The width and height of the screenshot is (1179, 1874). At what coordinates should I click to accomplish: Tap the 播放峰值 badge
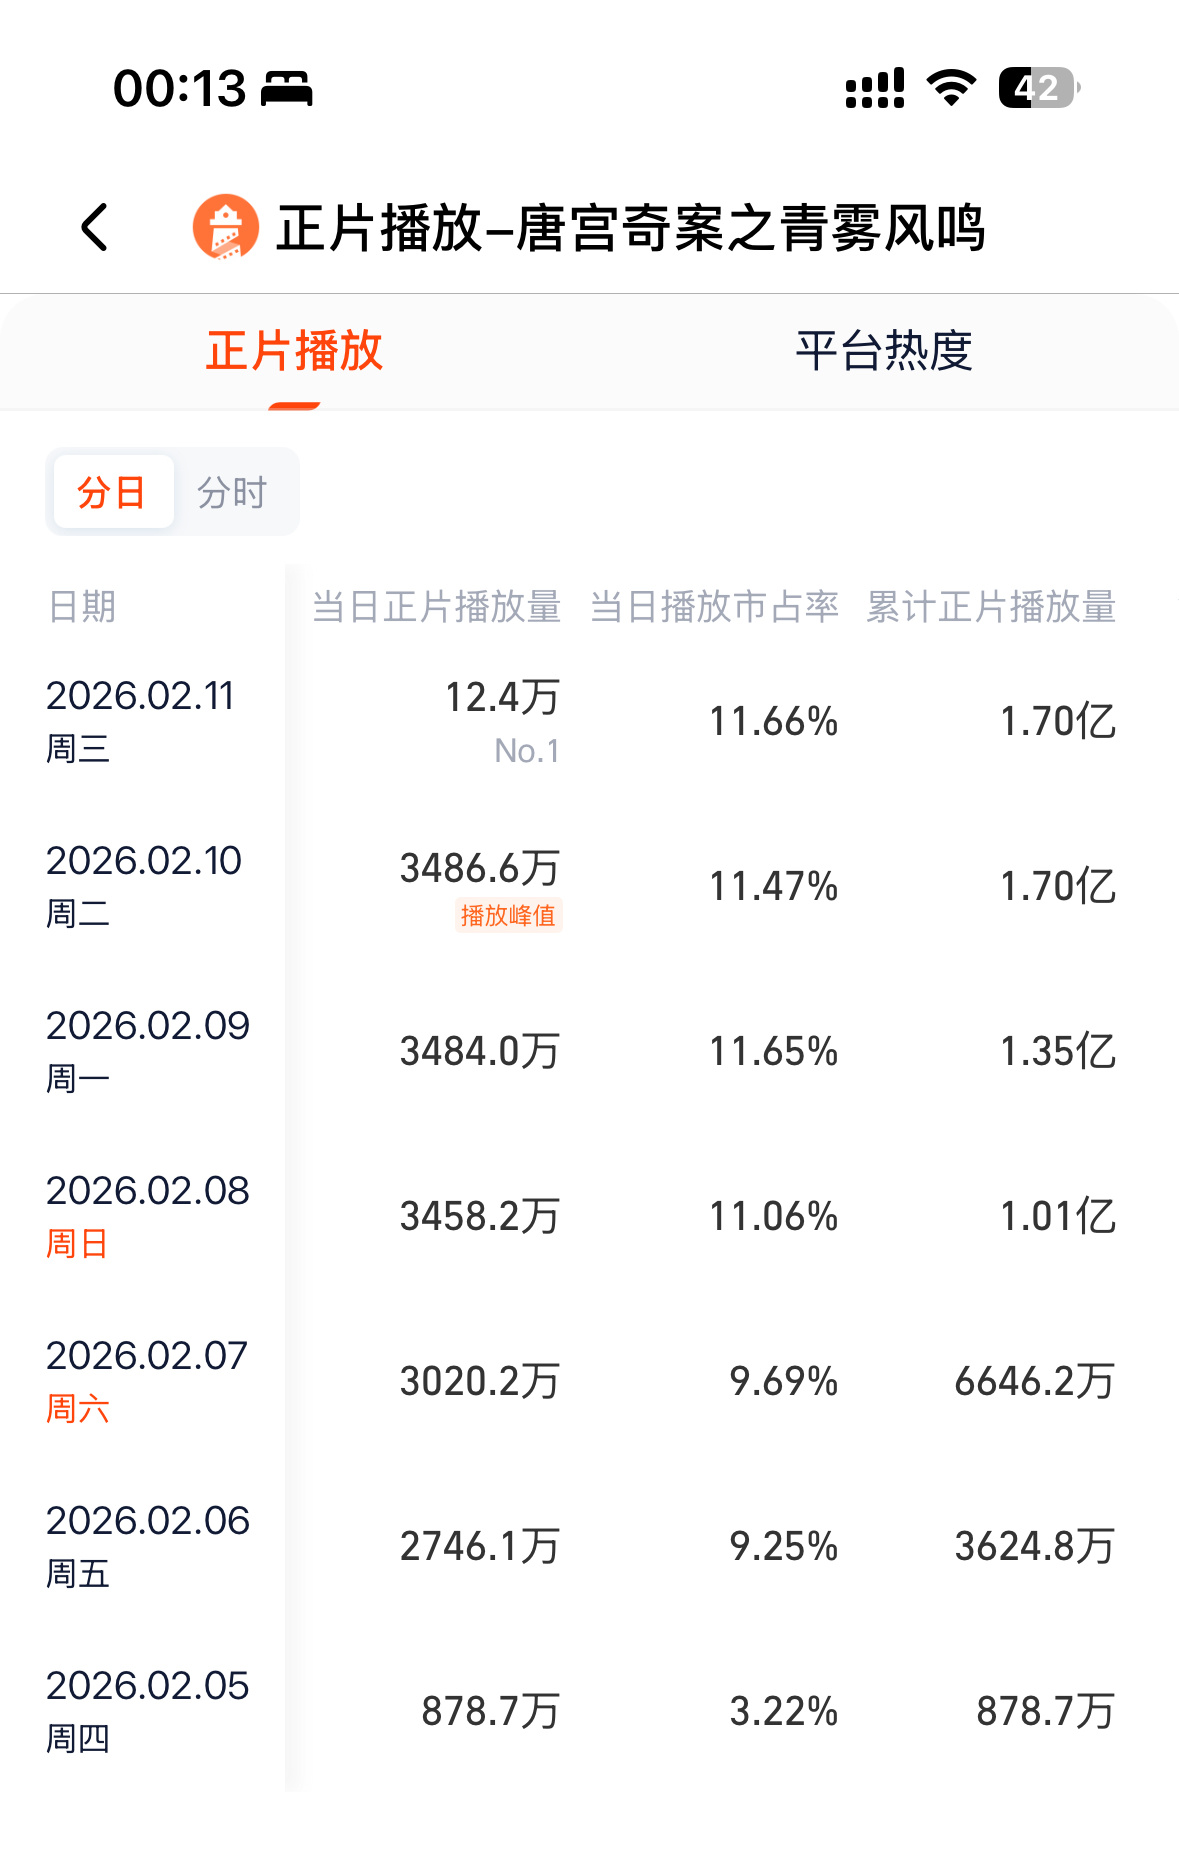pyautogui.click(x=508, y=915)
